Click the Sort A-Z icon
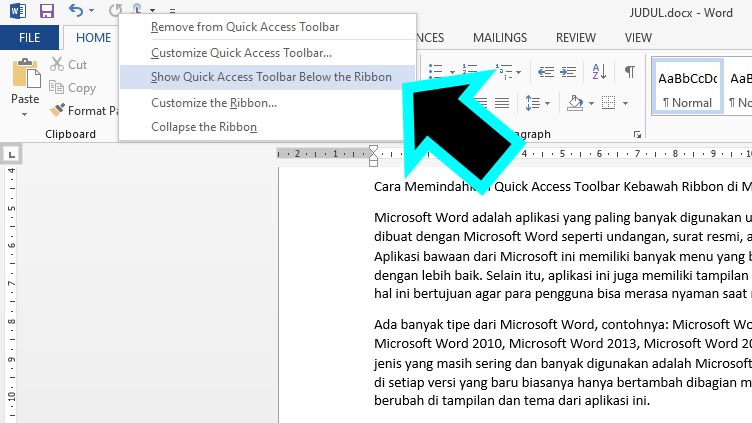This screenshot has height=423, width=752. tap(599, 72)
